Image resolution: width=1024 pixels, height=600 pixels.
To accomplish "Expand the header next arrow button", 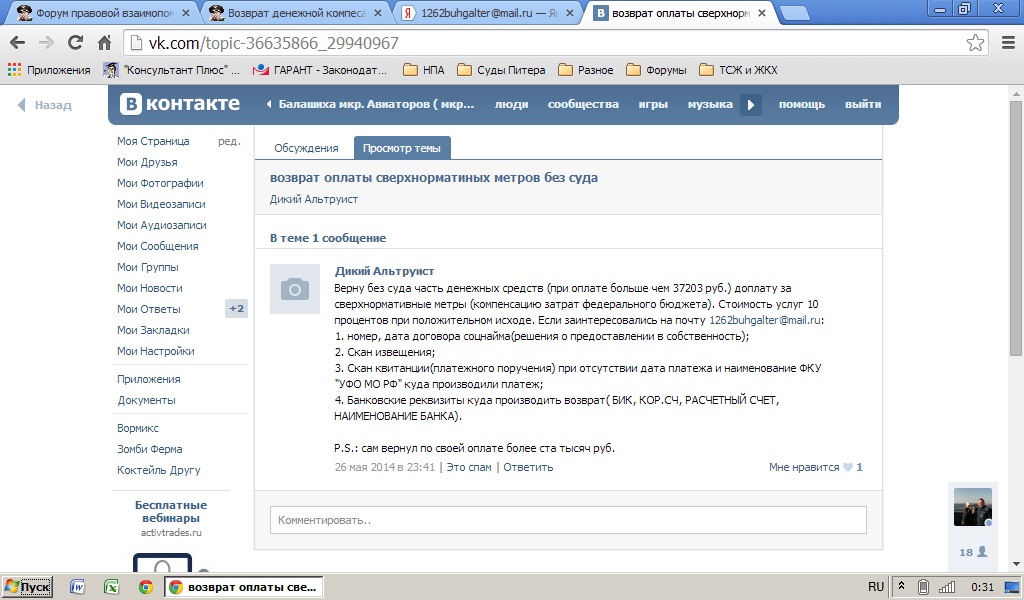I will coord(751,105).
